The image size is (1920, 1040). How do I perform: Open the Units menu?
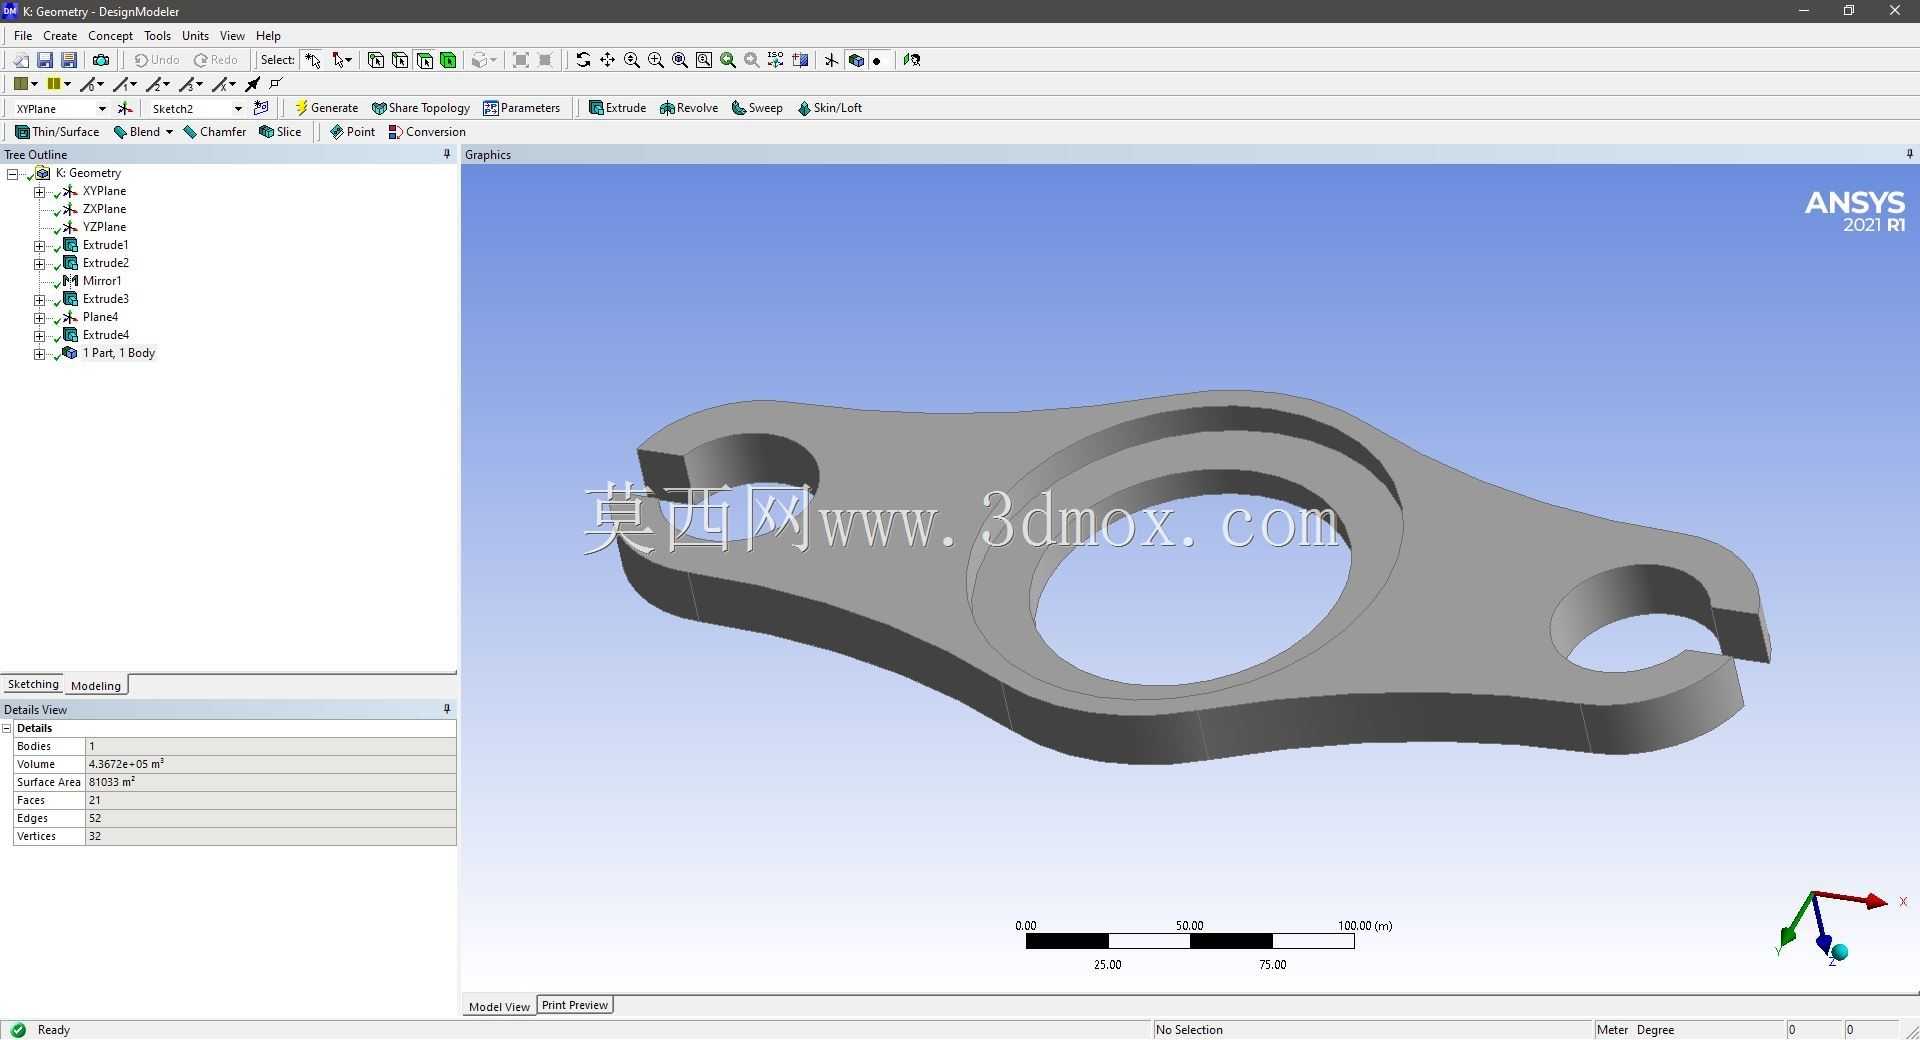[195, 35]
